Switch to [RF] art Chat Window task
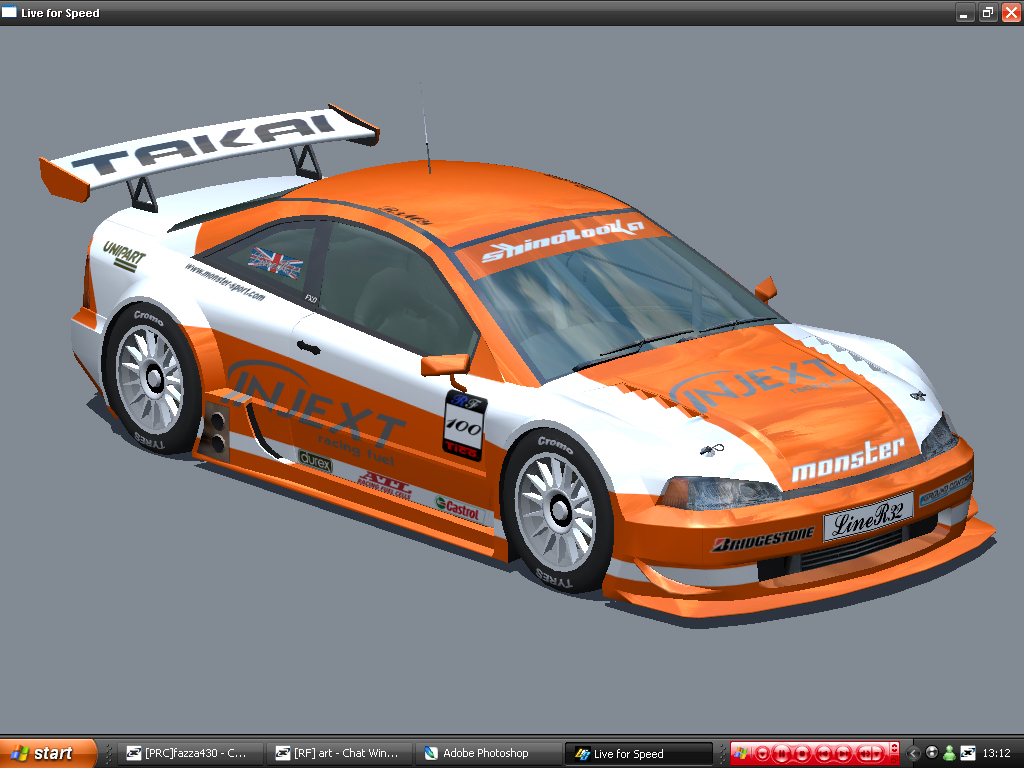The height and width of the screenshot is (768, 1024). pyautogui.click(x=342, y=753)
